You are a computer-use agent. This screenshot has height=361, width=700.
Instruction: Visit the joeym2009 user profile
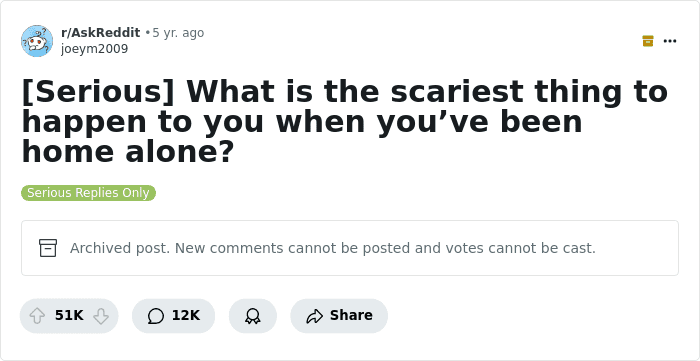[95, 49]
